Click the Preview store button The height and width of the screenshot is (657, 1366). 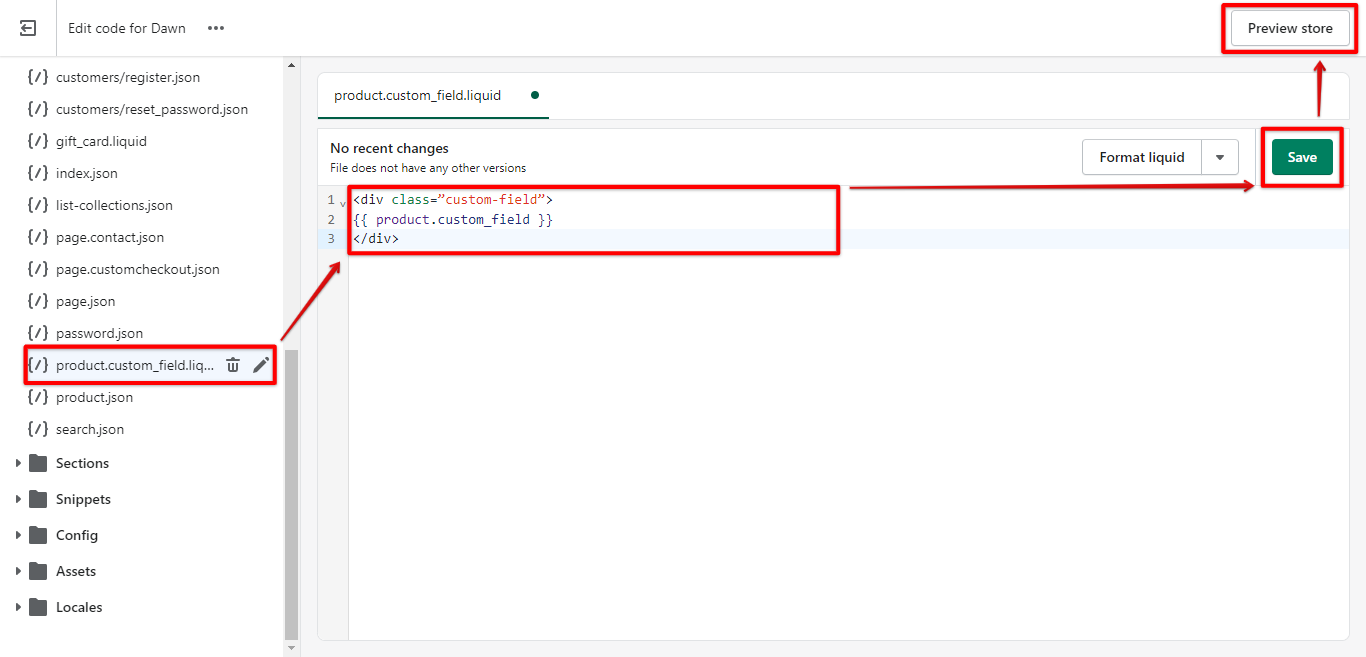click(1289, 28)
